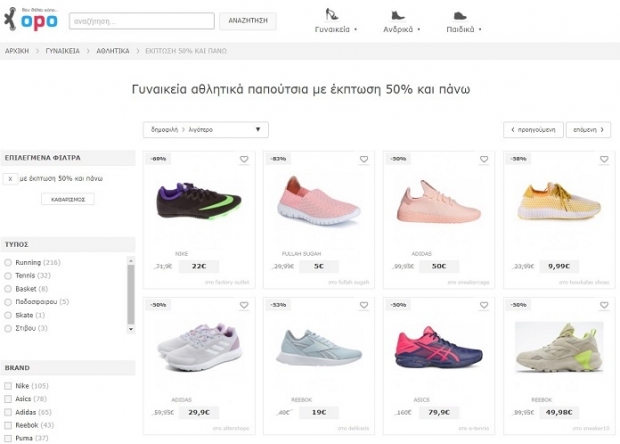Remove the 50% discount filter with X

pyautogui.click(x=10, y=179)
